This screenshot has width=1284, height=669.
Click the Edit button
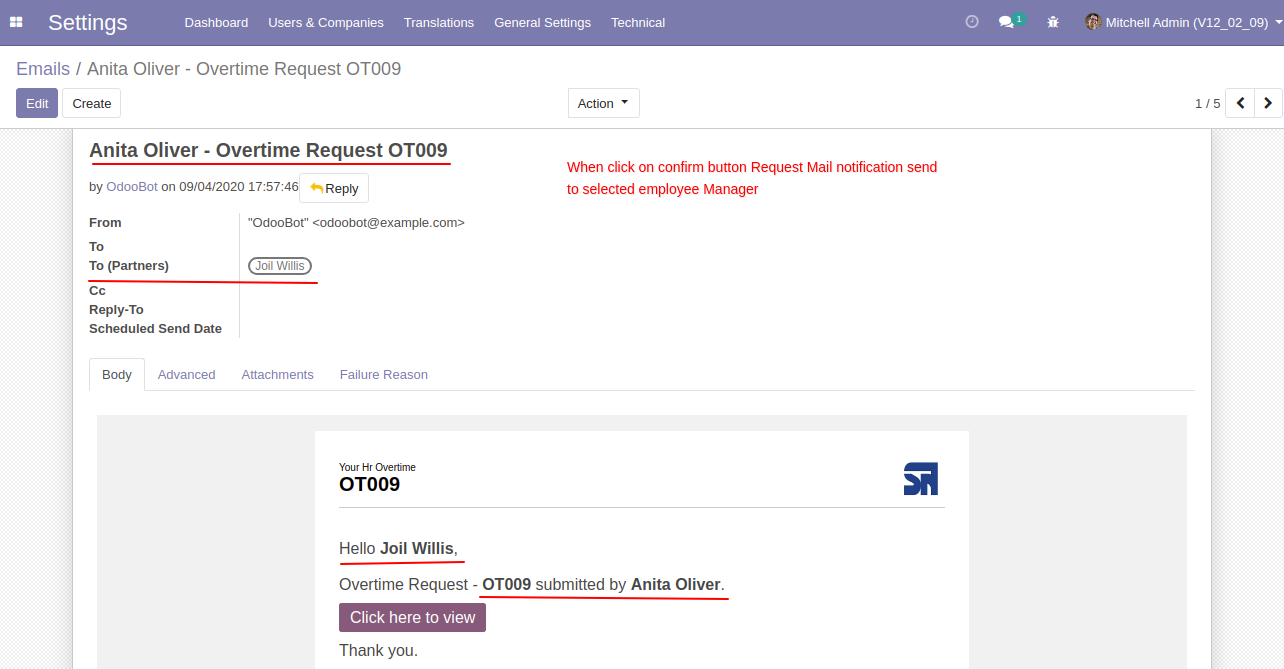tap(37, 103)
